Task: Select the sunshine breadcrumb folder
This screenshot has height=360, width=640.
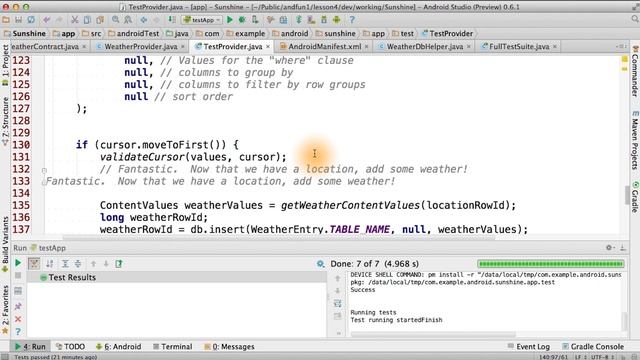Action: [336, 33]
